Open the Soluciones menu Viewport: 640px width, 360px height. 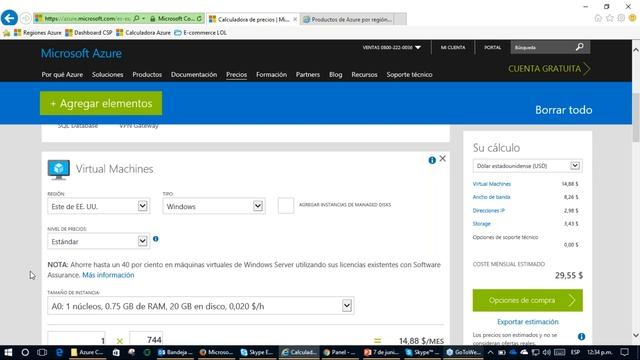click(107, 75)
